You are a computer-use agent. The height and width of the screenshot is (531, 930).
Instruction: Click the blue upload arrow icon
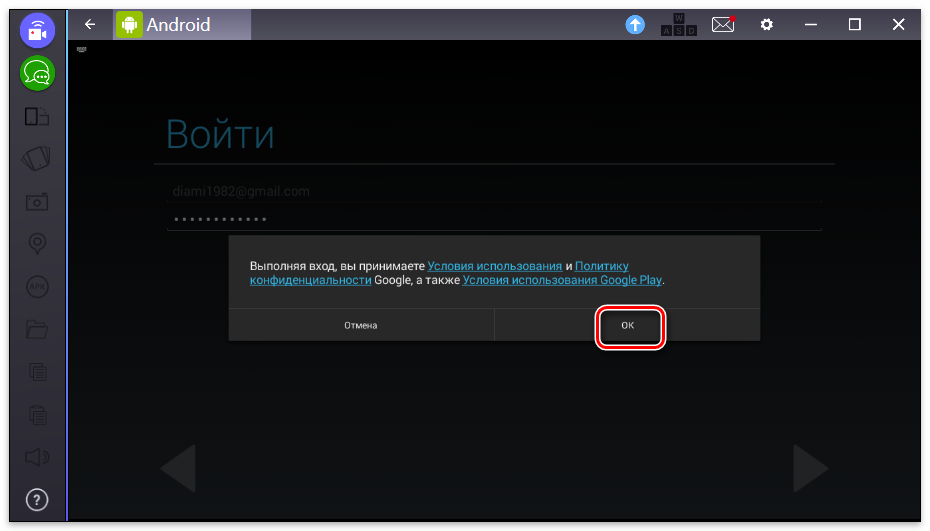(635, 25)
